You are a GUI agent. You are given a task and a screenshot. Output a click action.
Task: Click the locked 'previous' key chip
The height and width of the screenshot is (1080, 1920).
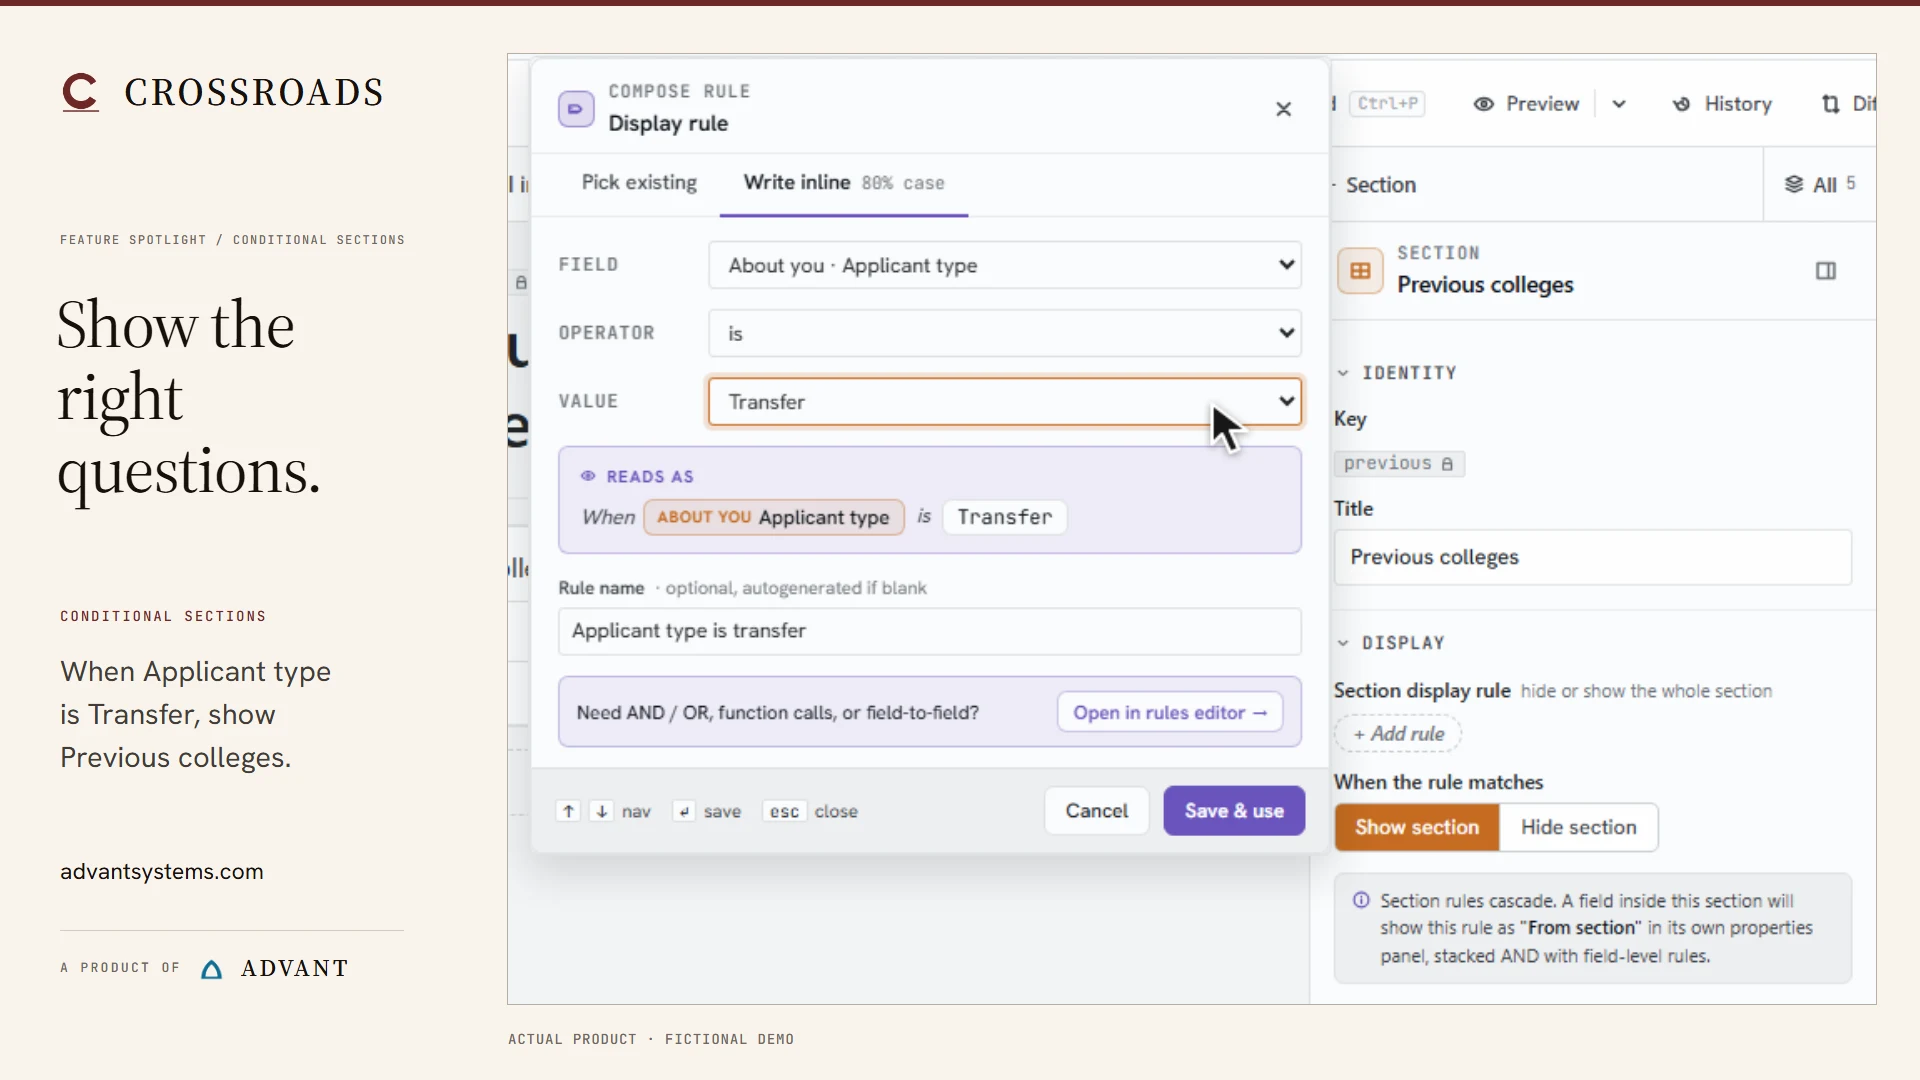1399,464
